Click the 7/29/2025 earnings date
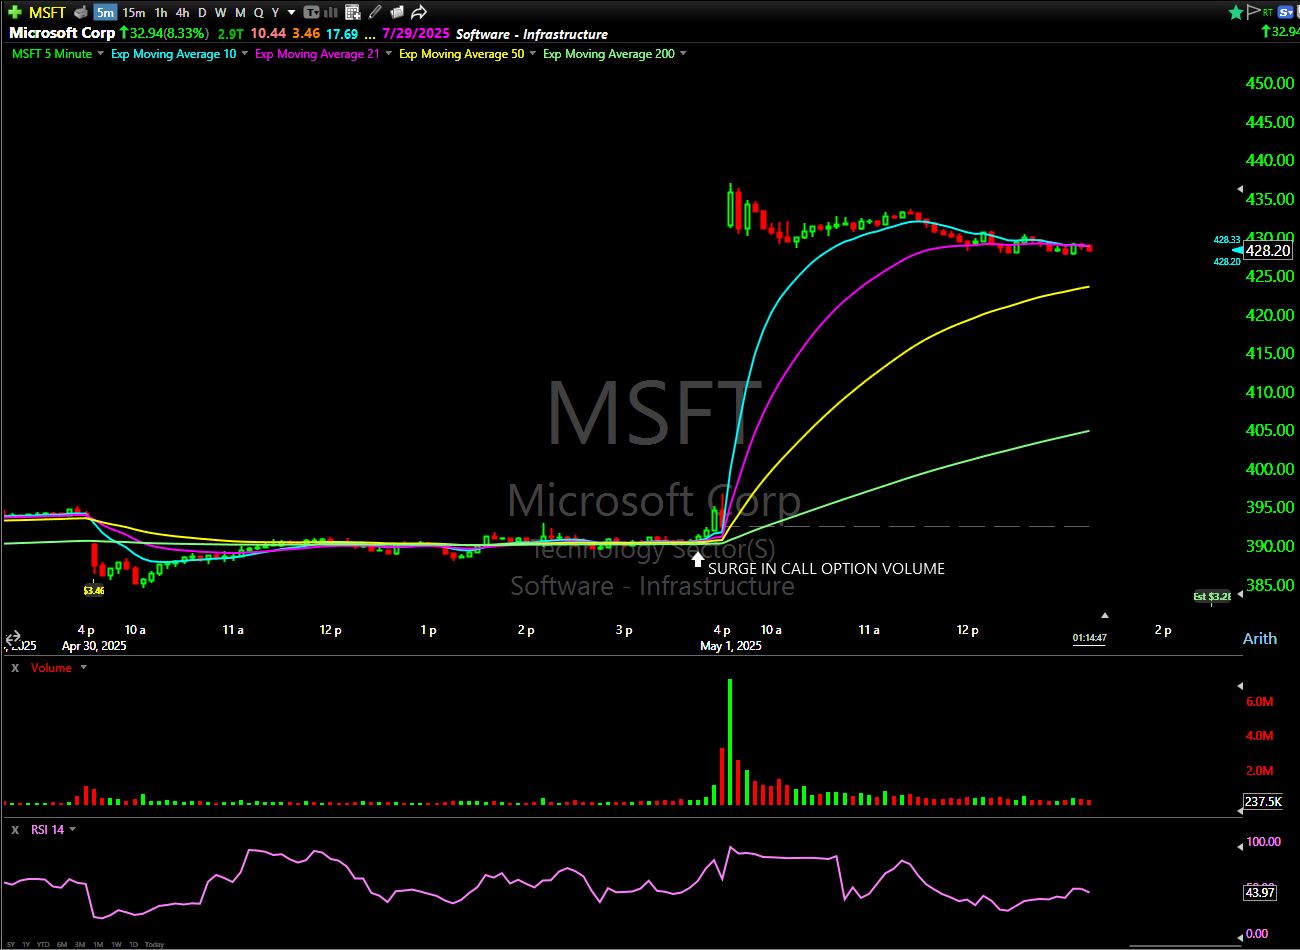Screen dimensions: 1300x950 tap(416, 33)
